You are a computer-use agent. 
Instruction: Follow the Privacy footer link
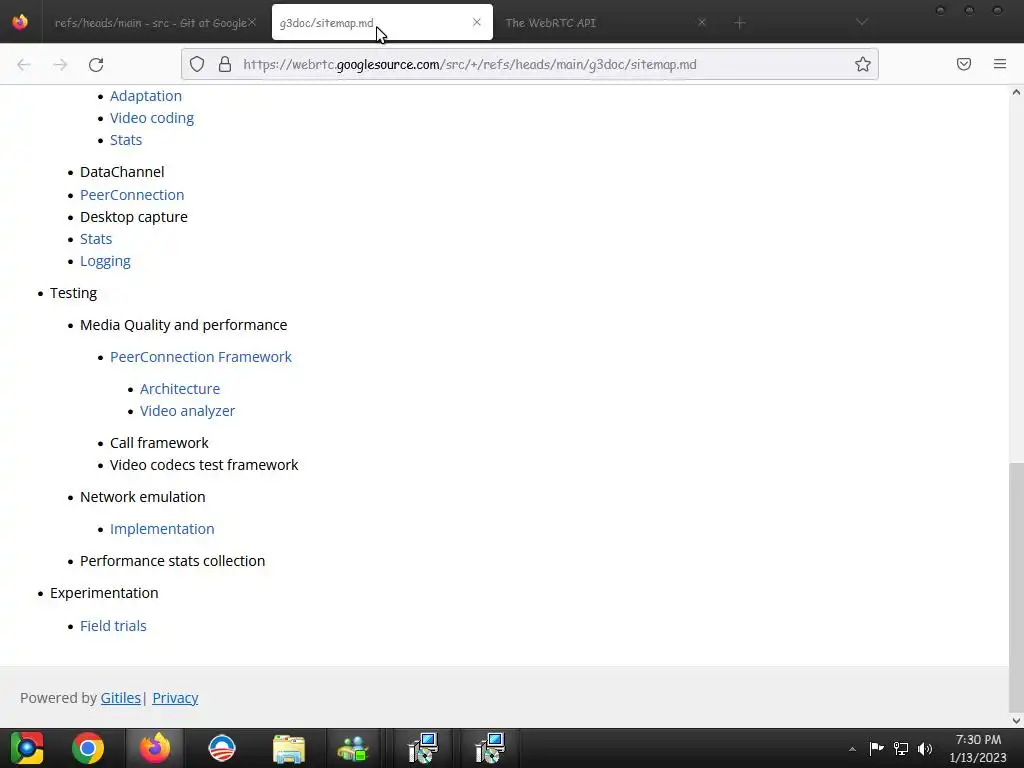tap(175, 698)
